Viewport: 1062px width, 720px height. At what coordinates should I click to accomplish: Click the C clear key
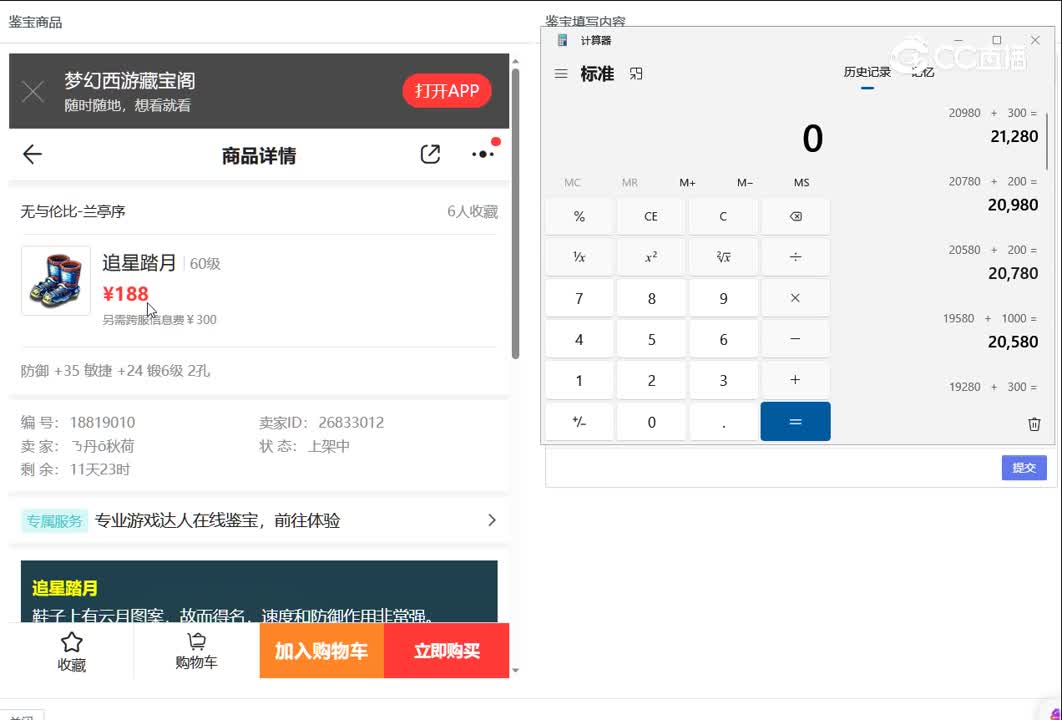pyautogui.click(x=723, y=217)
